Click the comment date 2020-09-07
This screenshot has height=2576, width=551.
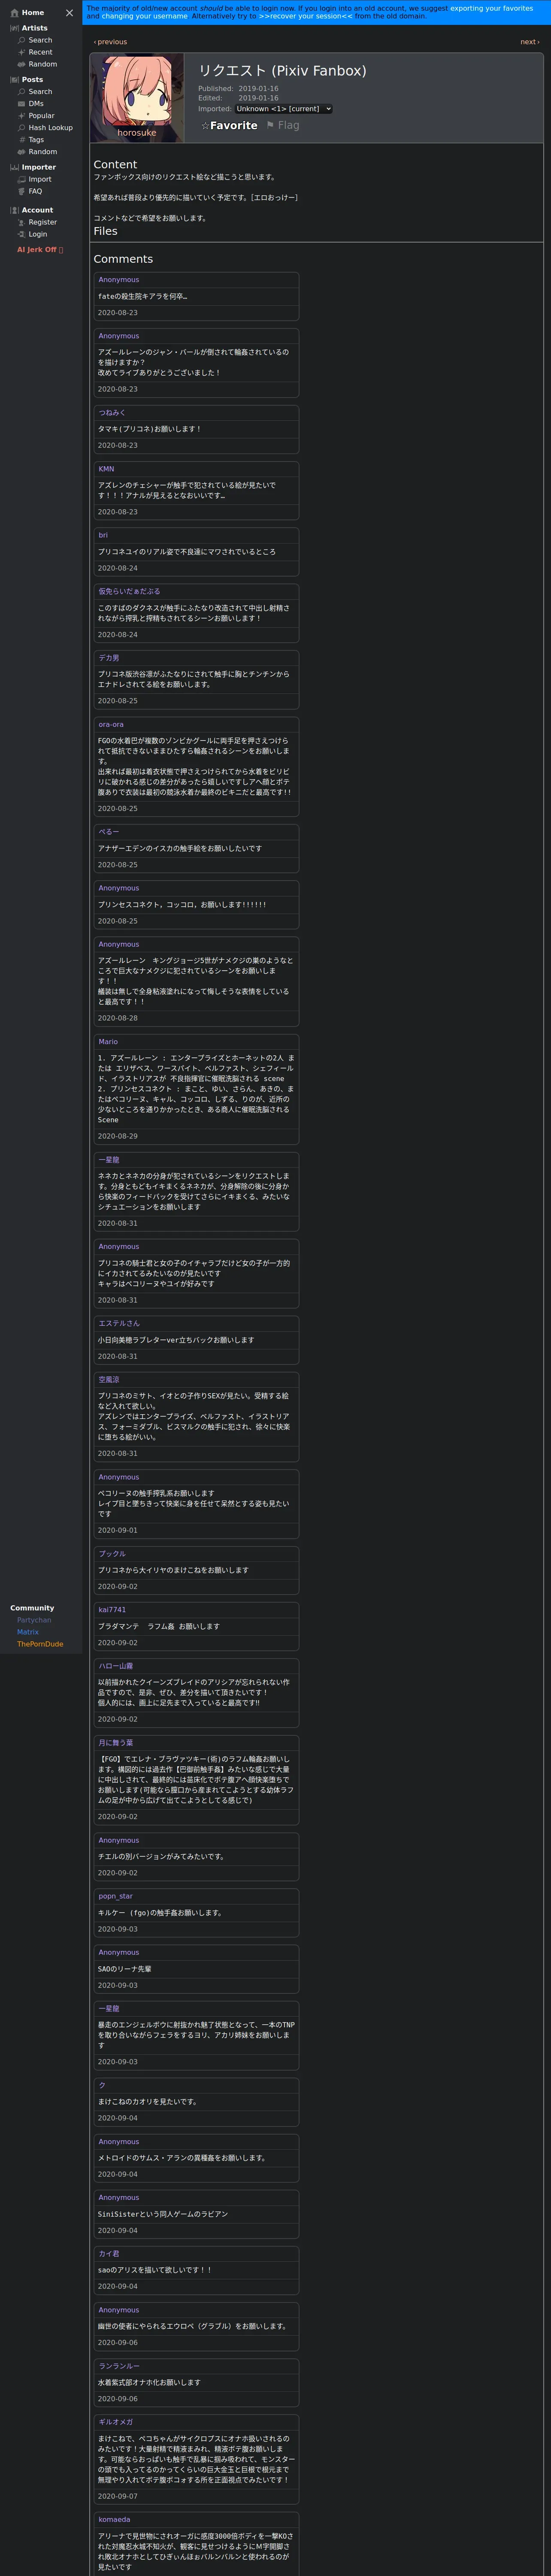click(x=118, y=2496)
